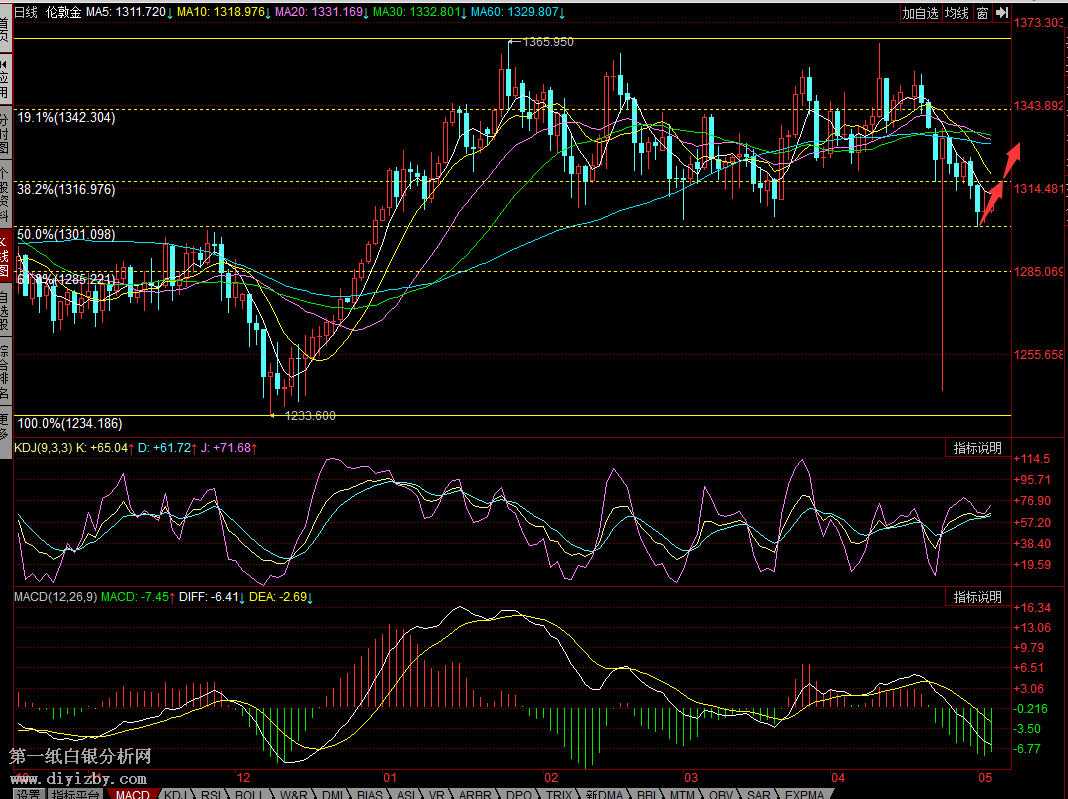The height and width of the screenshot is (799, 1068).
Task: Switch to the OBV indicator tab
Action: click(x=721, y=794)
